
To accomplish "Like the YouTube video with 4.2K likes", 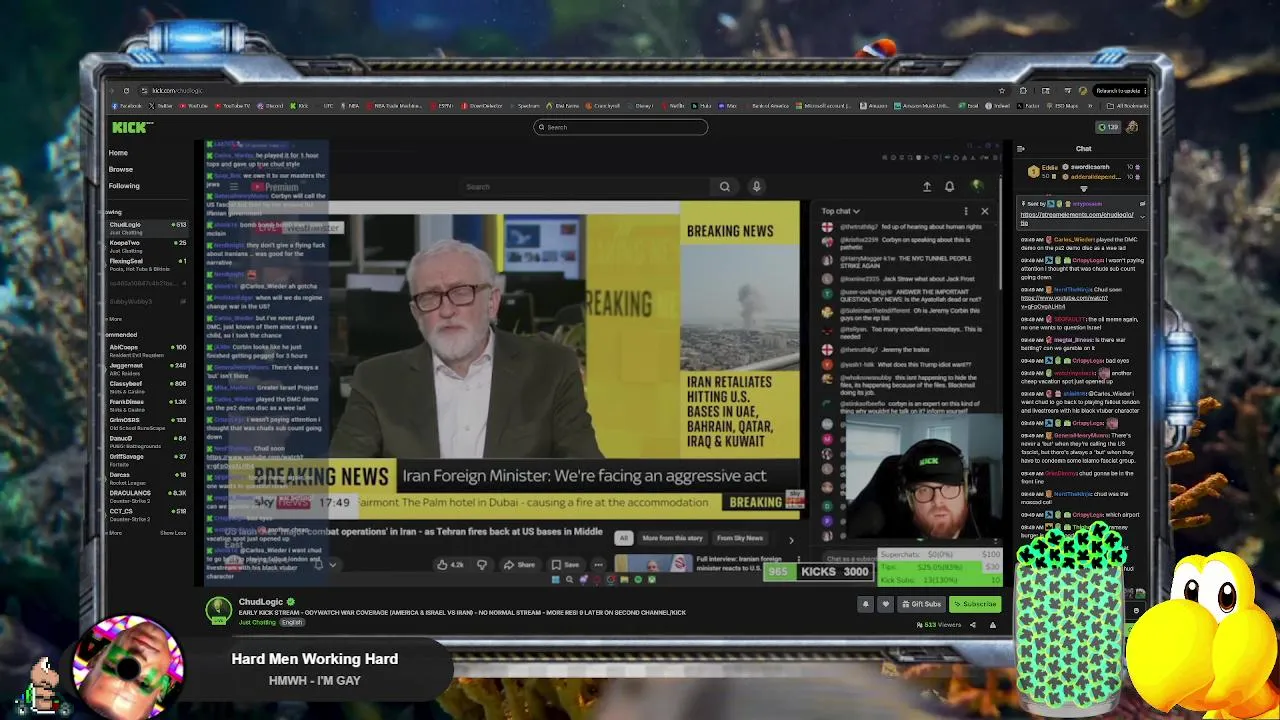I will point(449,565).
